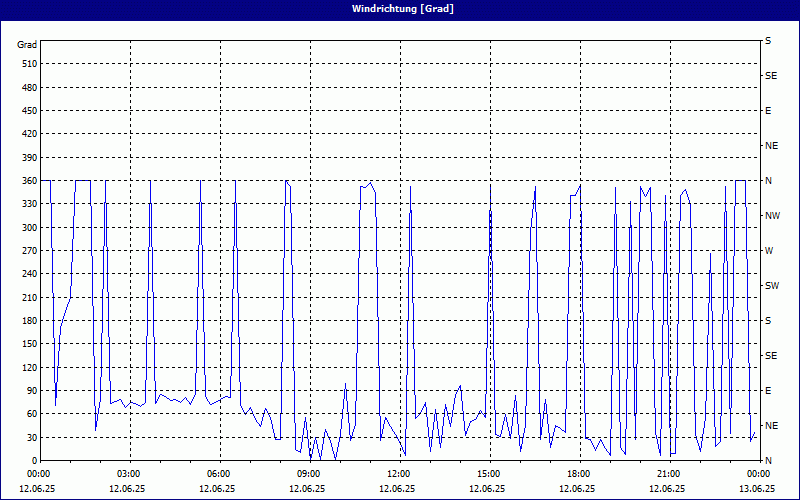This screenshot has width=800, height=500.
Task: Click the 18:00 time axis label
Action: pyautogui.click(x=578, y=474)
